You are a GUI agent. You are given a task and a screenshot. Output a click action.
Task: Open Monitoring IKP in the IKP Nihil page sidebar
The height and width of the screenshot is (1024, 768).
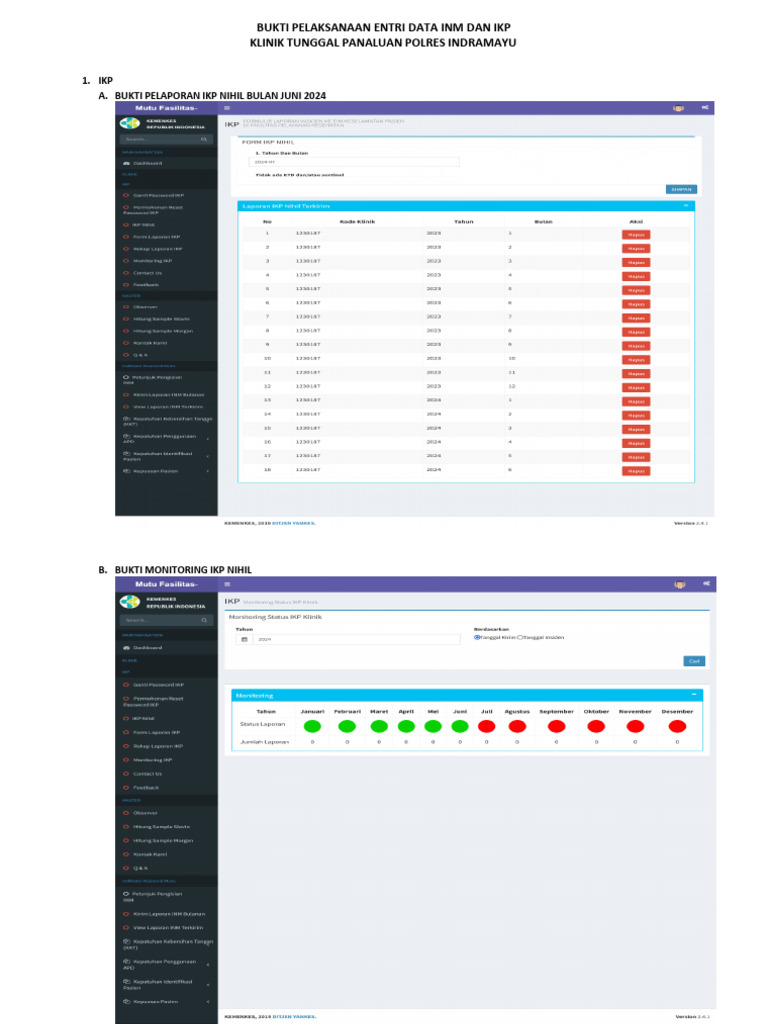click(x=152, y=261)
